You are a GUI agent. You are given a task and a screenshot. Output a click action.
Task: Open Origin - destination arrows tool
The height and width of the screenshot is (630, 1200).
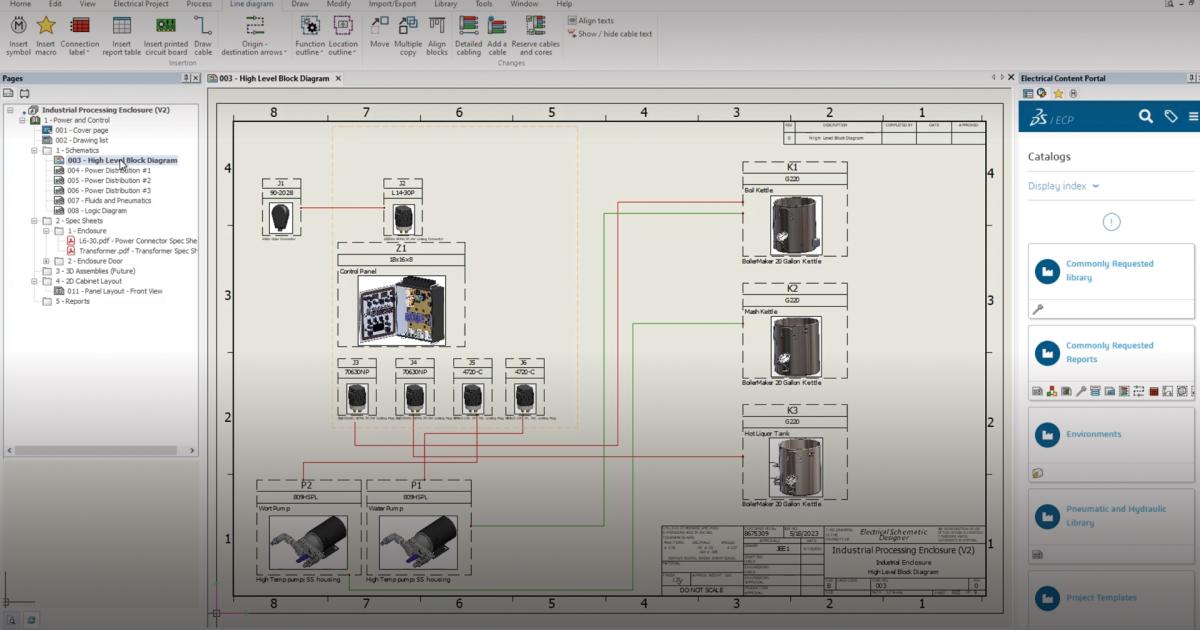254,35
